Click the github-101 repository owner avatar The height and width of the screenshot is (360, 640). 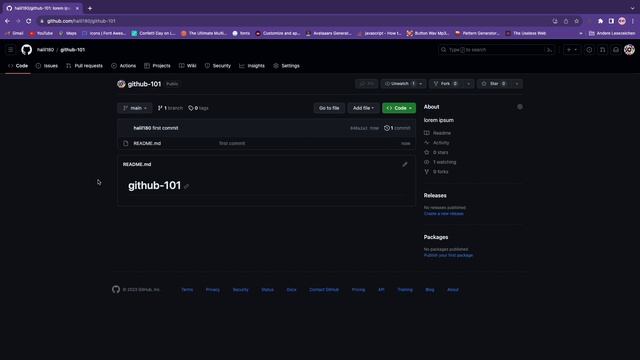(121, 84)
